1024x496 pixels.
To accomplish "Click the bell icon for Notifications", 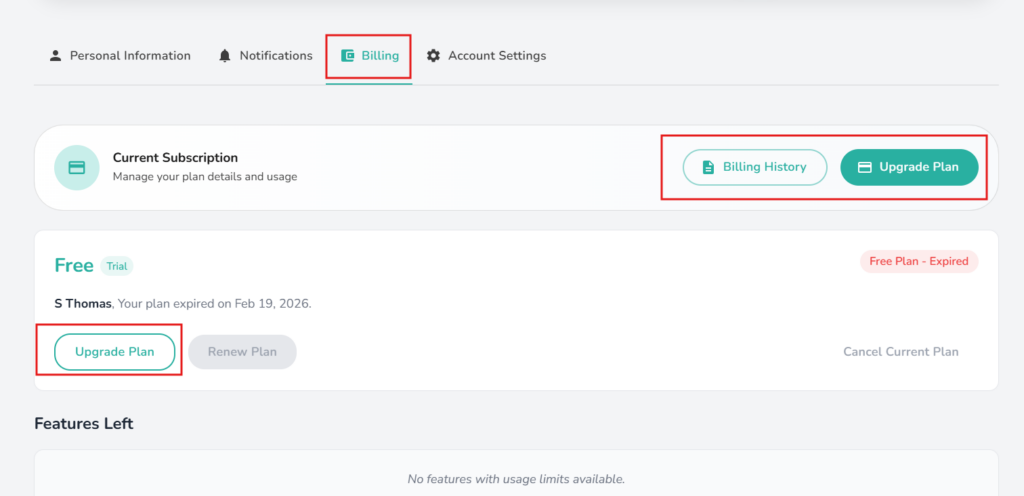I will pyautogui.click(x=225, y=56).
